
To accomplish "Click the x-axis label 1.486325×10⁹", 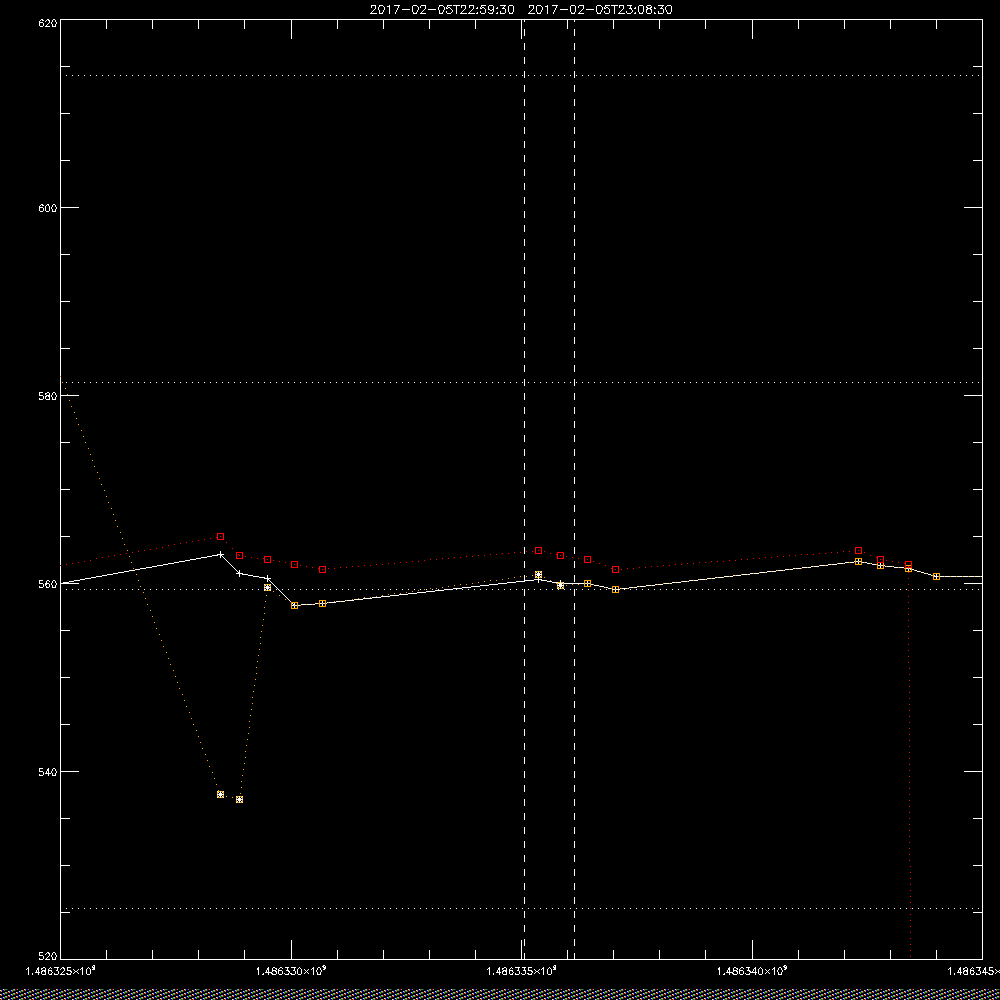I will [61, 971].
